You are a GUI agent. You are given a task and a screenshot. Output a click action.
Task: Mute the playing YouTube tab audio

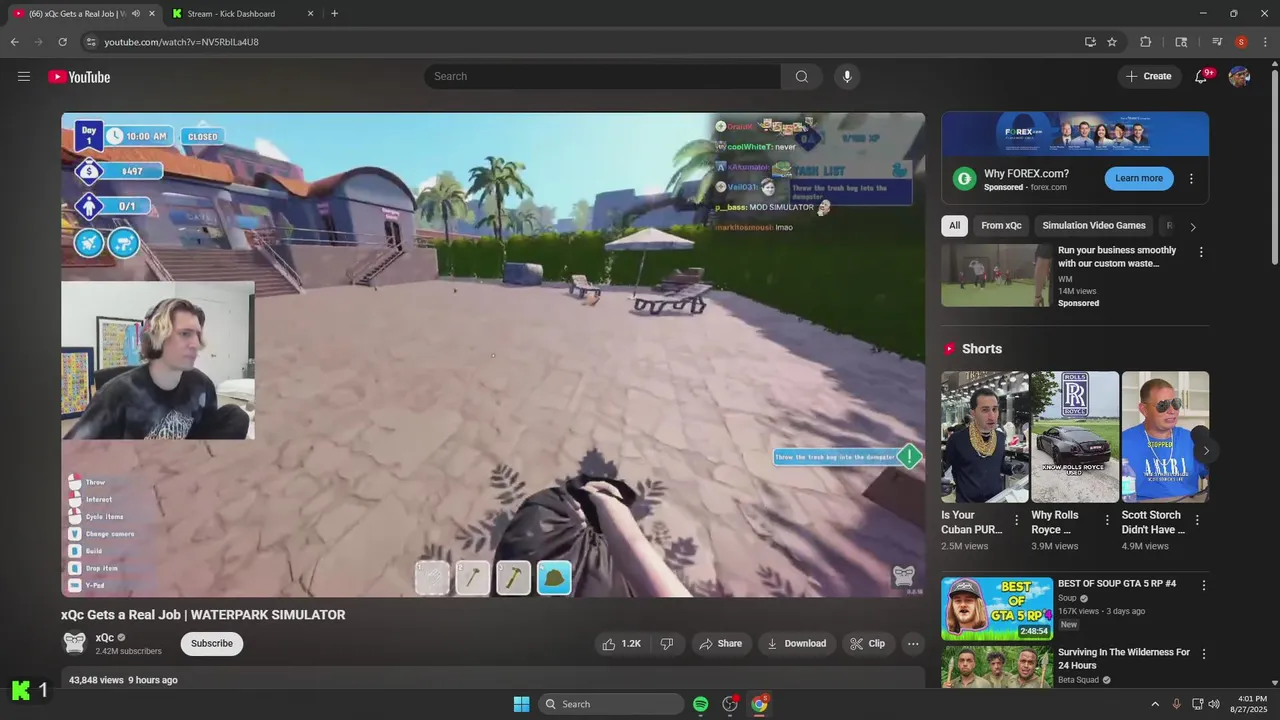point(135,14)
